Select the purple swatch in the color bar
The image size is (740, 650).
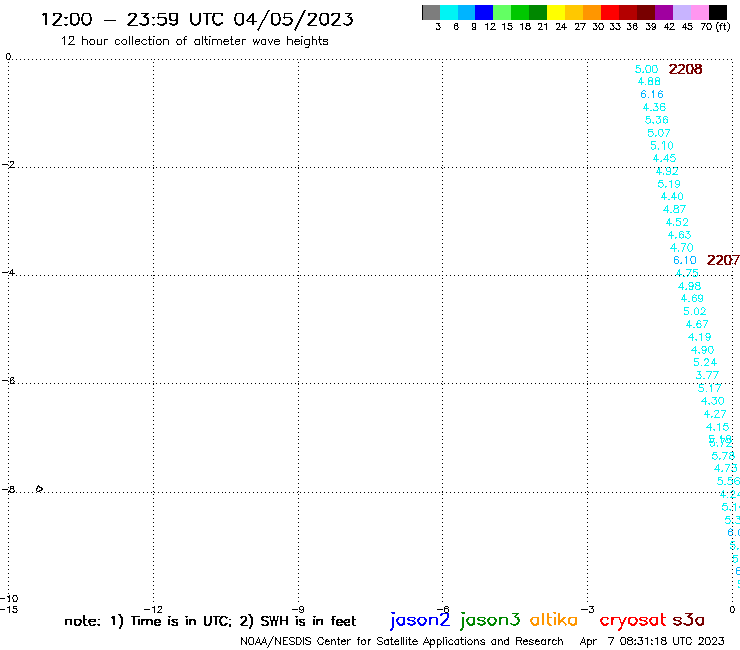[x=664, y=12]
